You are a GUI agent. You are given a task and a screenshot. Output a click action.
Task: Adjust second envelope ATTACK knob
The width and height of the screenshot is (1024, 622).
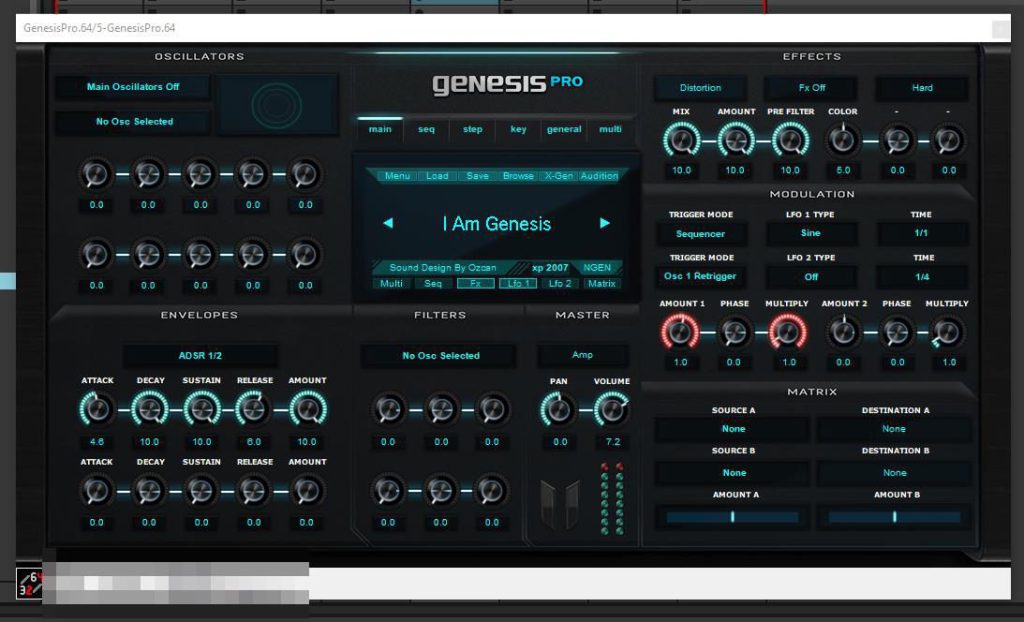coord(97,491)
